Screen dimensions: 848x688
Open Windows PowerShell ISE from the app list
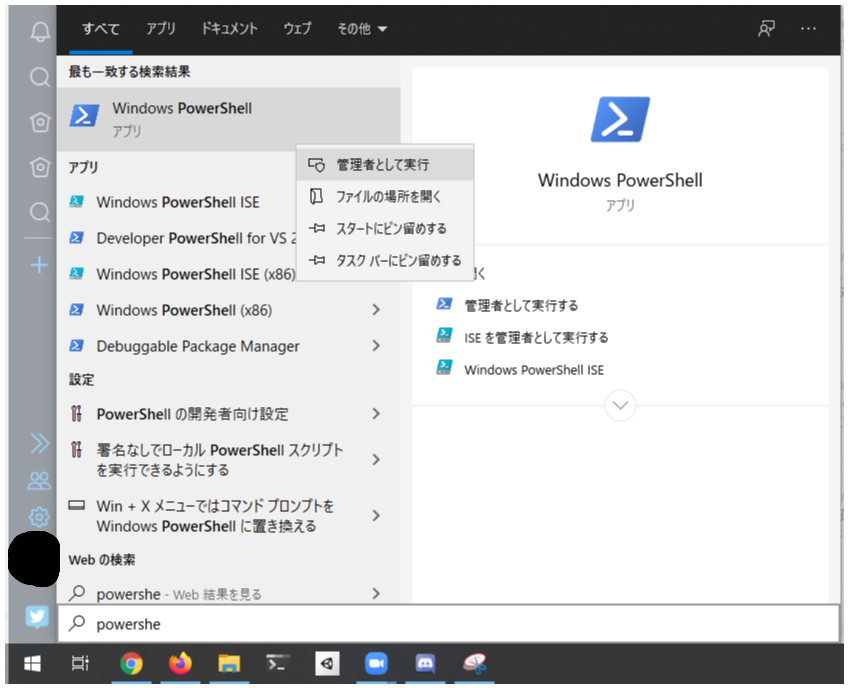click(x=178, y=202)
